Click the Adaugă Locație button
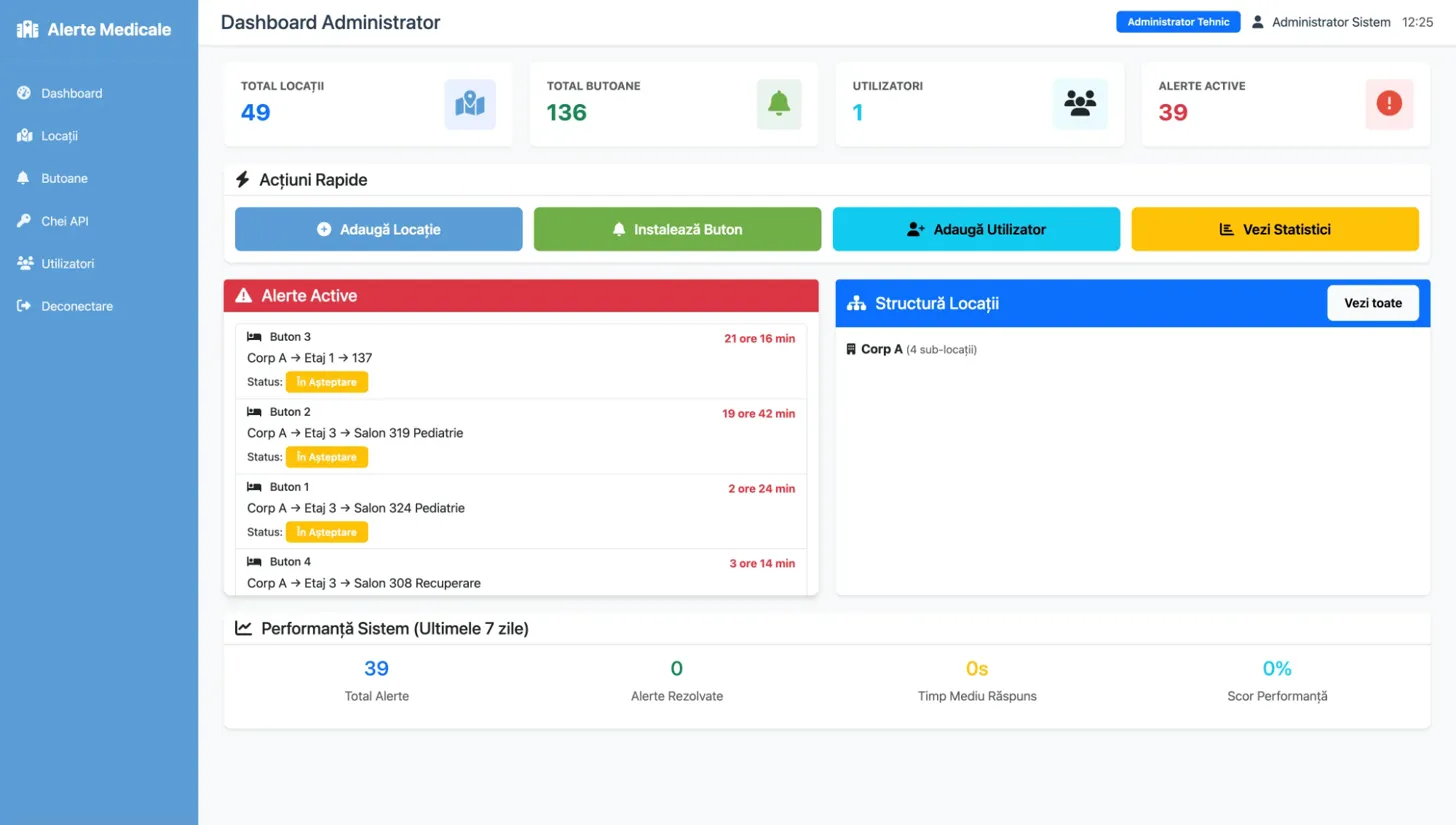The height and width of the screenshot is (825, 1456). tap(378, 229)
